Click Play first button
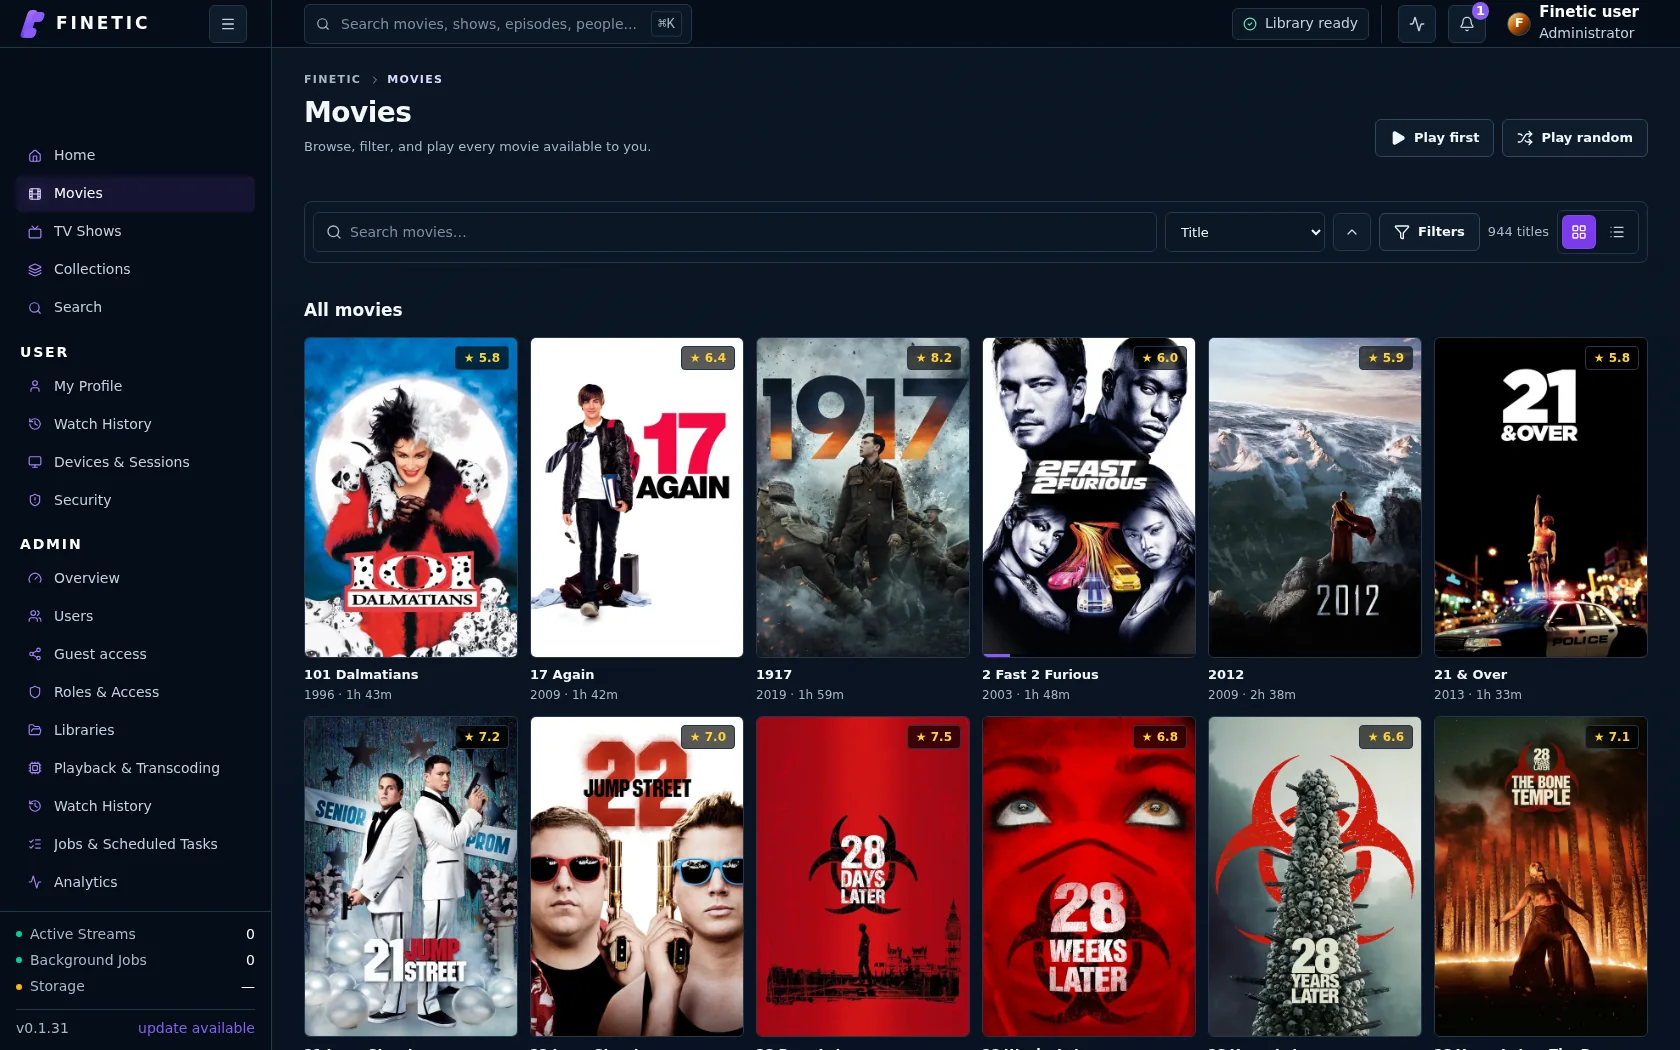Image resolution: width=1680 pixels, height=1050 pixels. pos(1434,138)
